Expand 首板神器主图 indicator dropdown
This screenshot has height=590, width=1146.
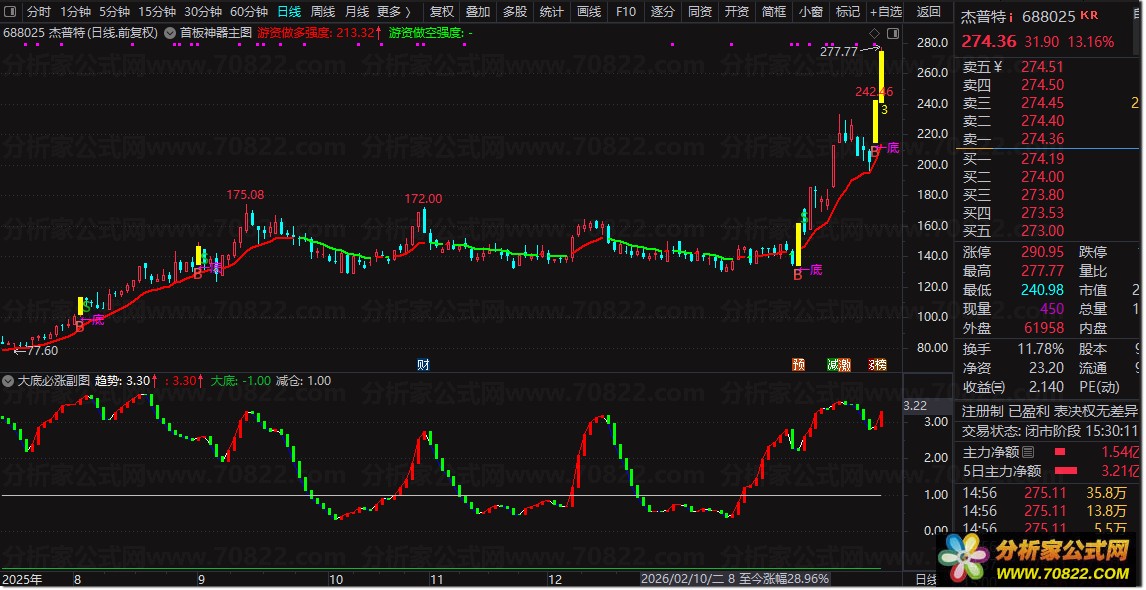[171, 33]
